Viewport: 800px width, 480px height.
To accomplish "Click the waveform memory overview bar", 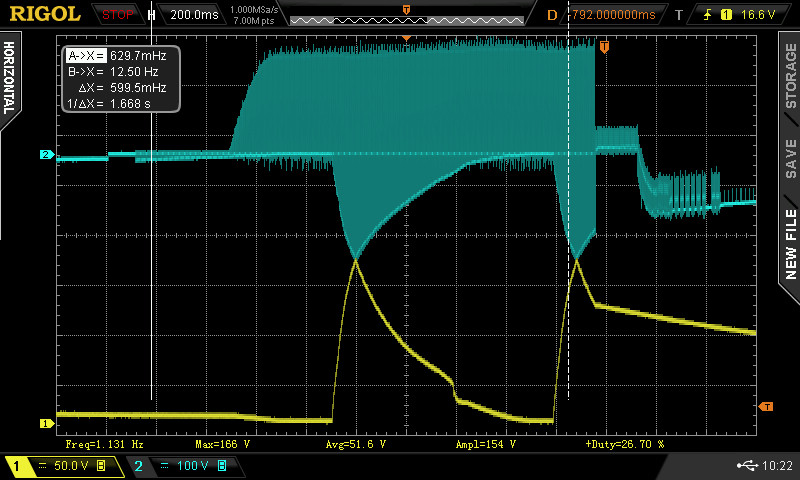I will 407,20.
